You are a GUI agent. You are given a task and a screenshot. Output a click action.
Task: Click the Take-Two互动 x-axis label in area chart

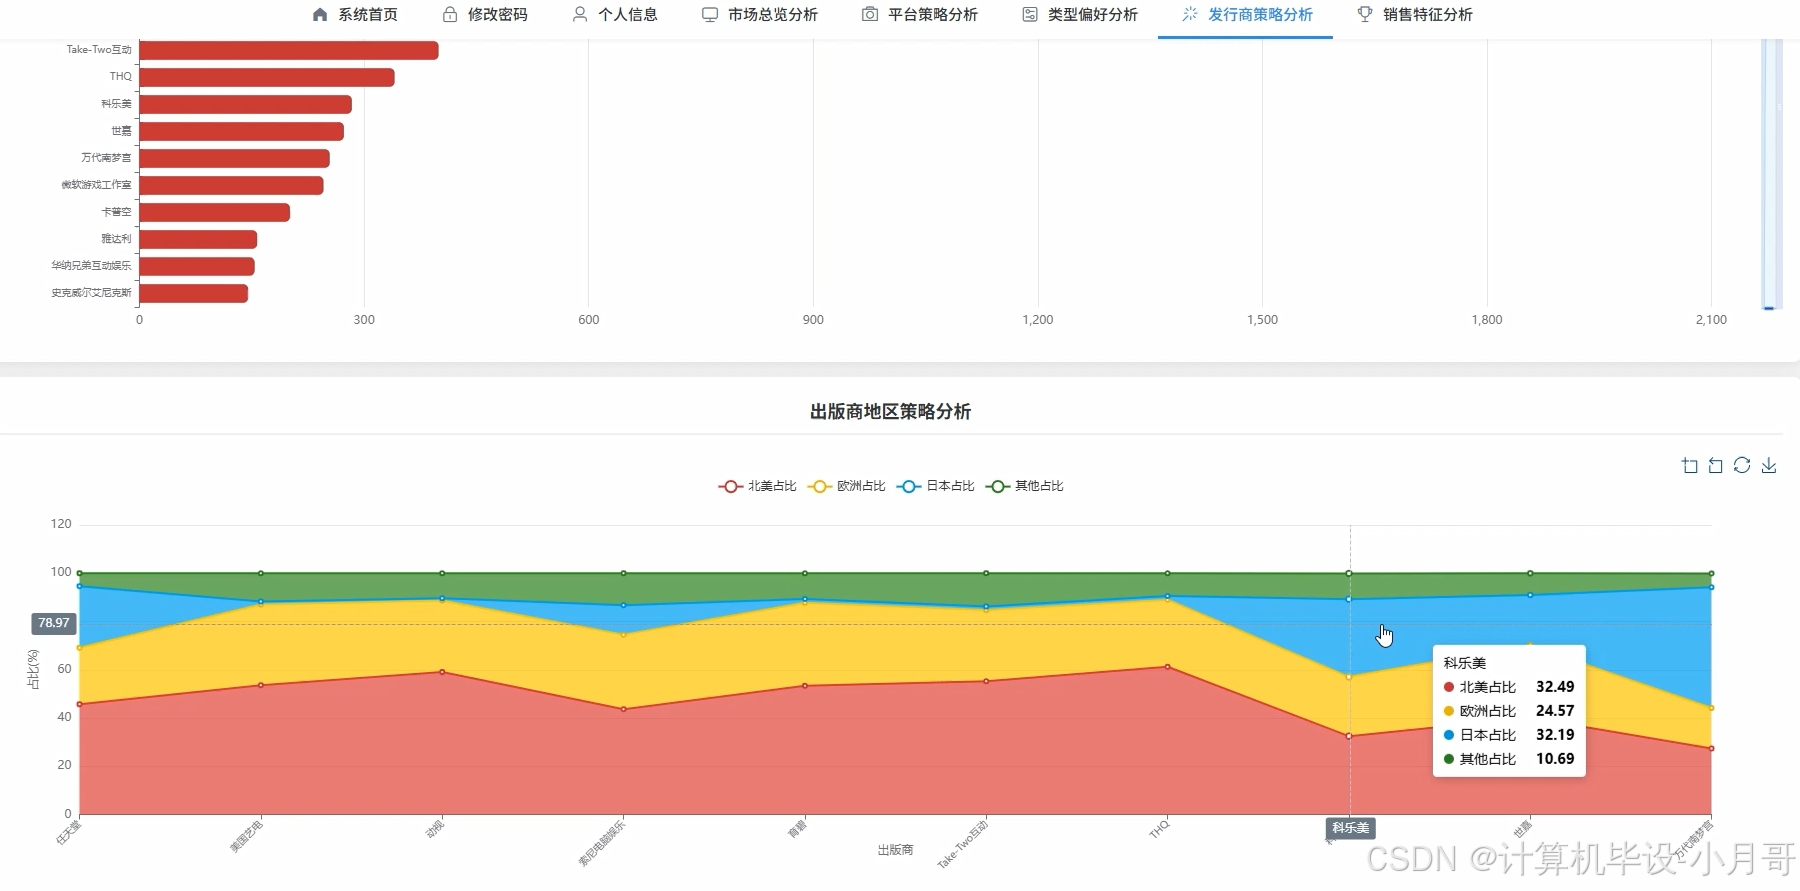pos(962,844)
